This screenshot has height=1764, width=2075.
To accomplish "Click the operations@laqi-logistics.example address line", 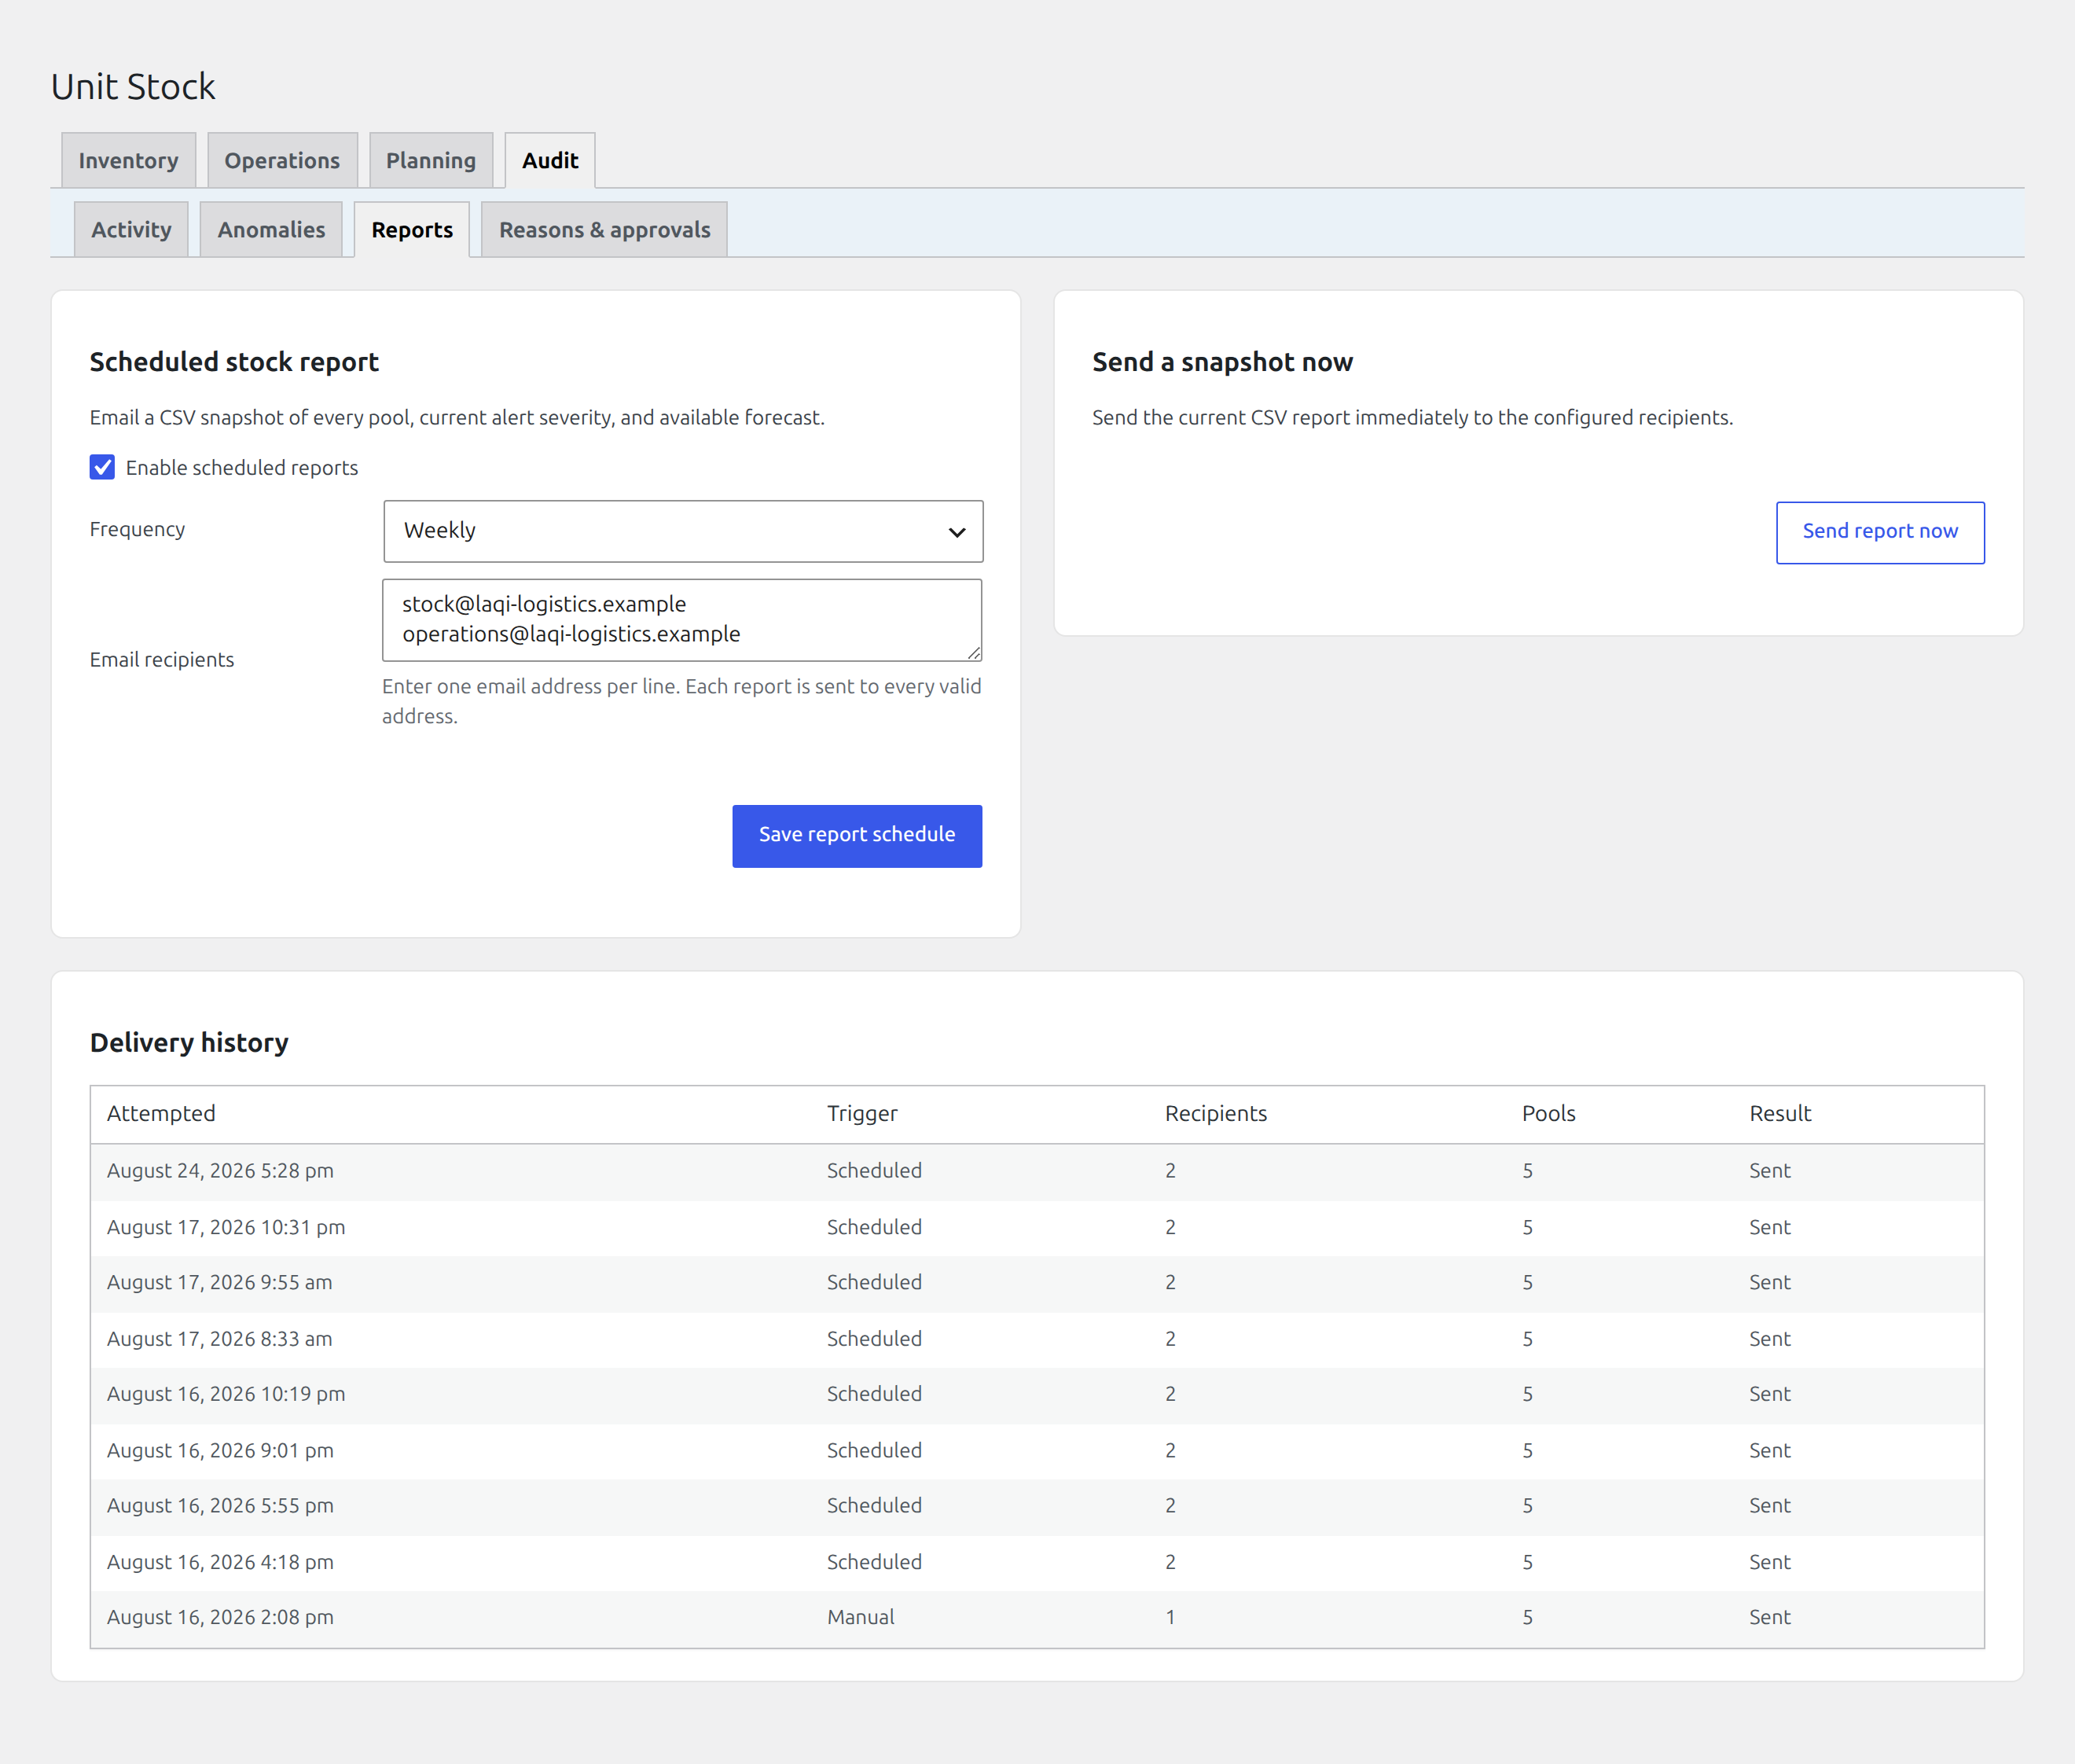I will (x=571, y=634).
